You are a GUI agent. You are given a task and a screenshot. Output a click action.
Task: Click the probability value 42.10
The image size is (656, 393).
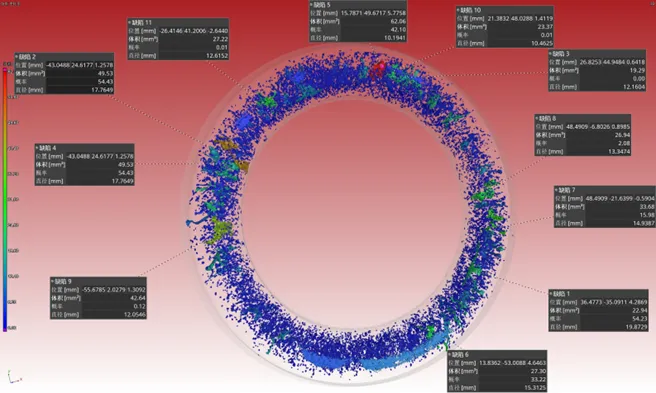click(x=398, y=30)
